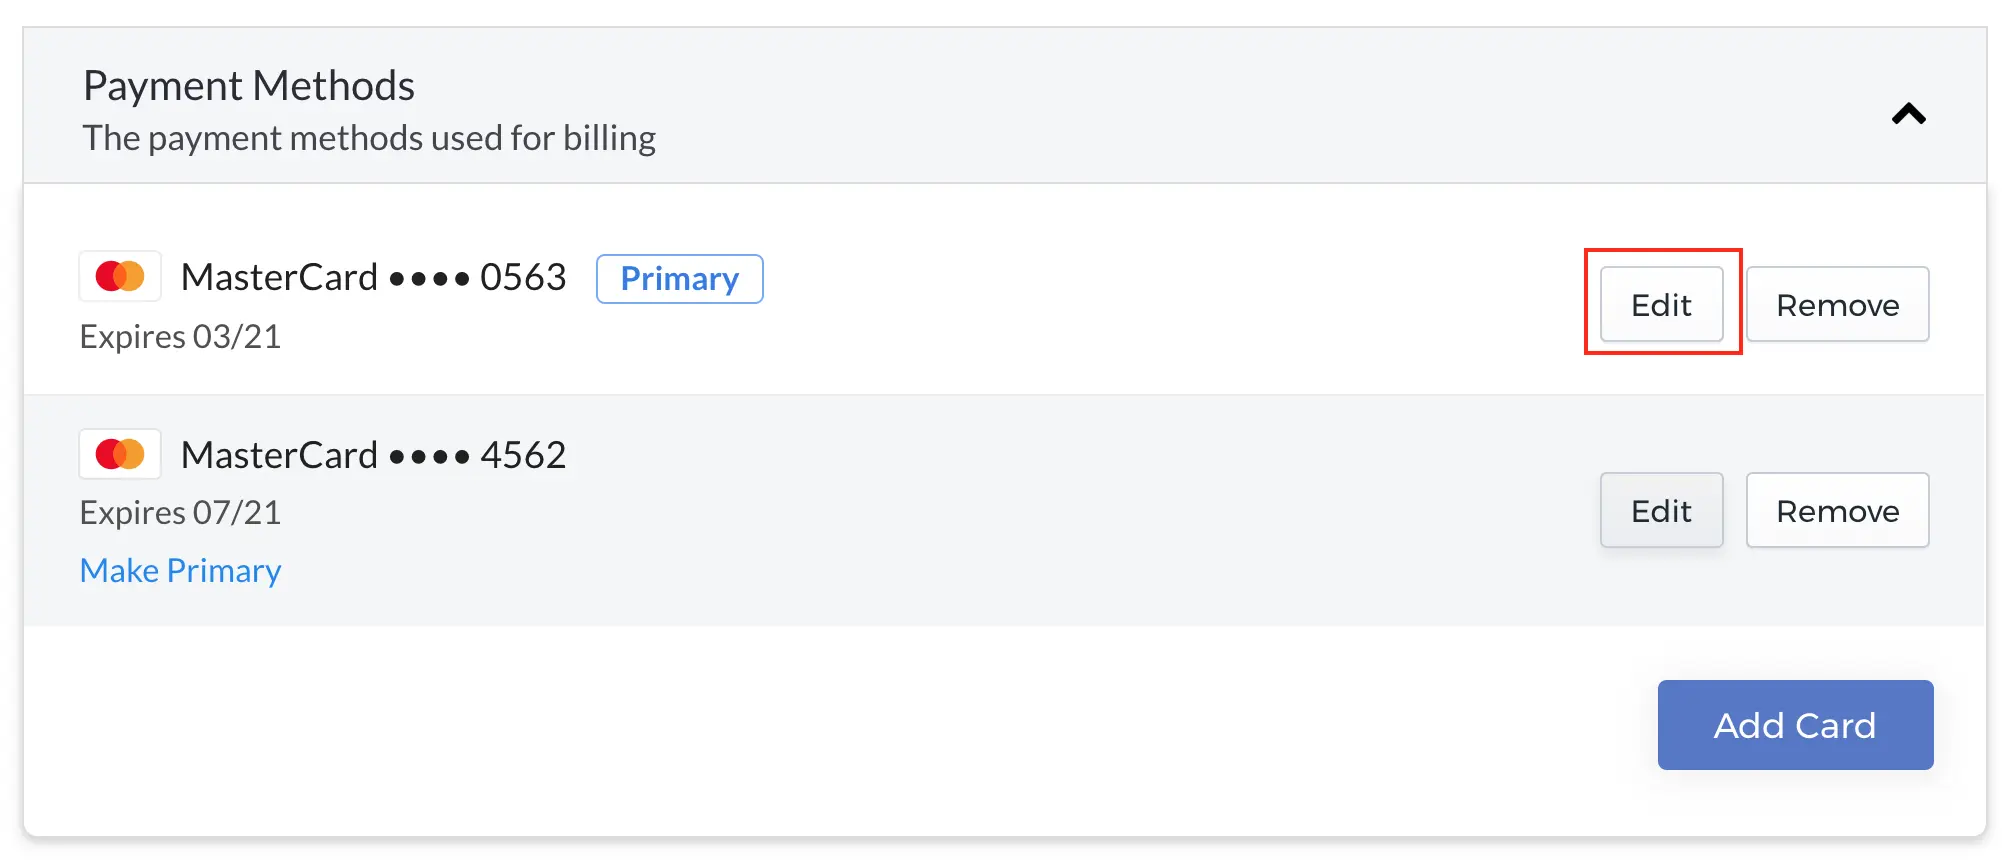Add a new card
Image resolution: width=2014 pixels, height=860 pixels.
coord(1795,725)
